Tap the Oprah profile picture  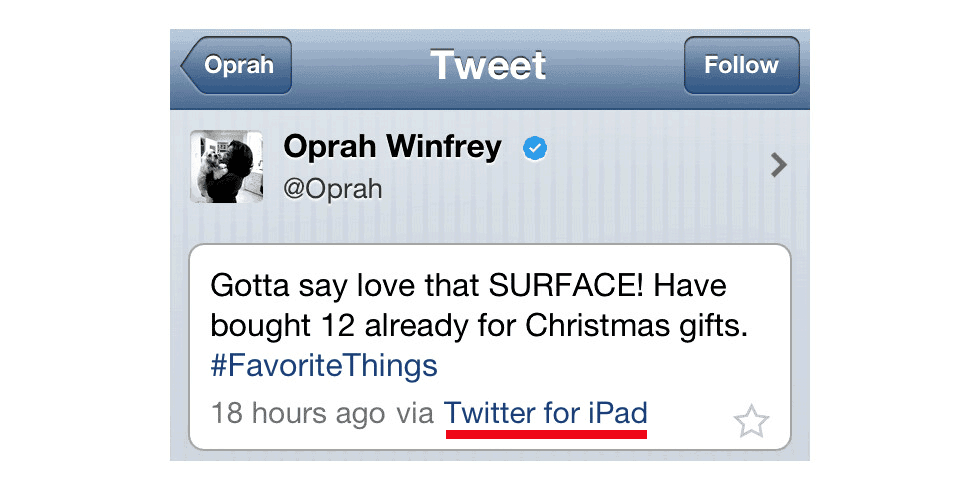[226, 166]
